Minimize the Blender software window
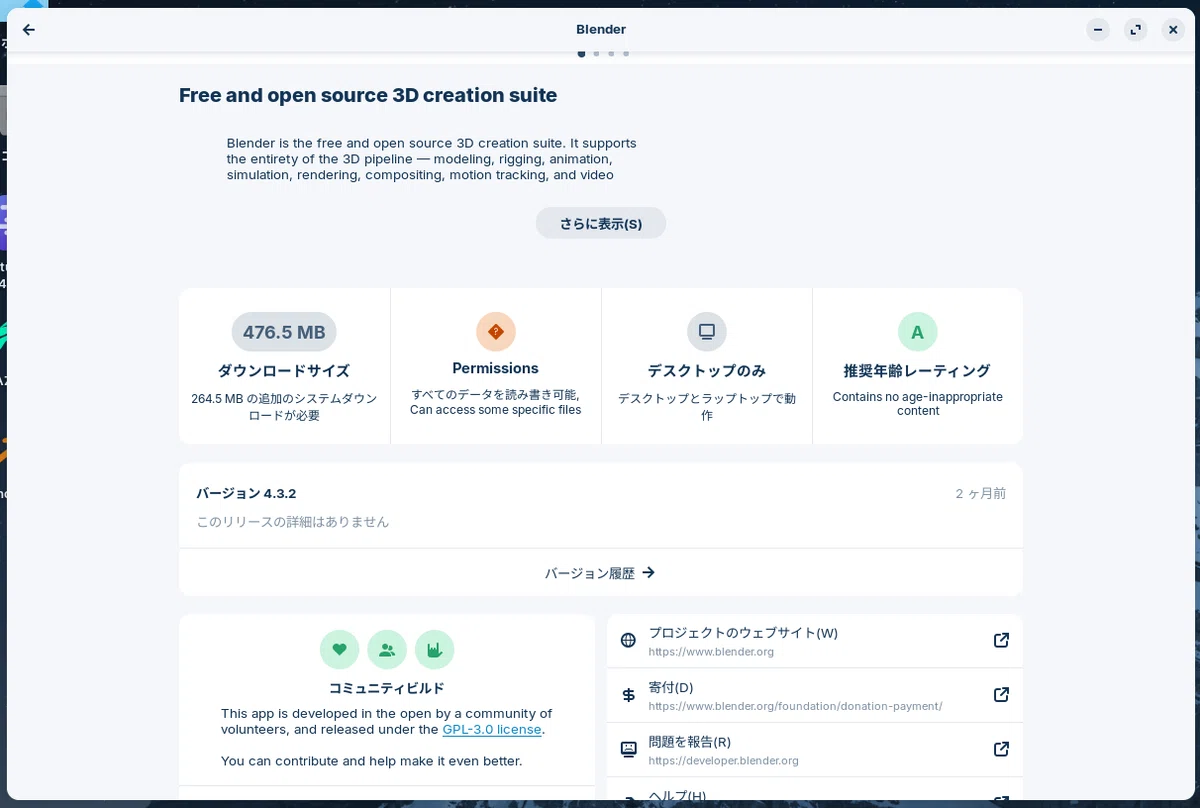The width and height of the screenshot is (1200, 808). coord(1098,30)
